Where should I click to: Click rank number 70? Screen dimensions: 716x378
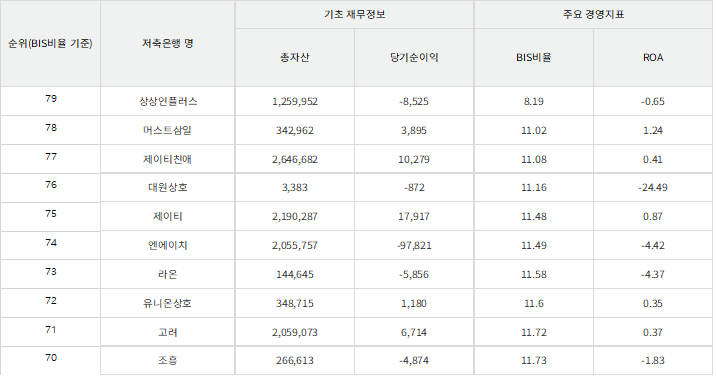51,358
